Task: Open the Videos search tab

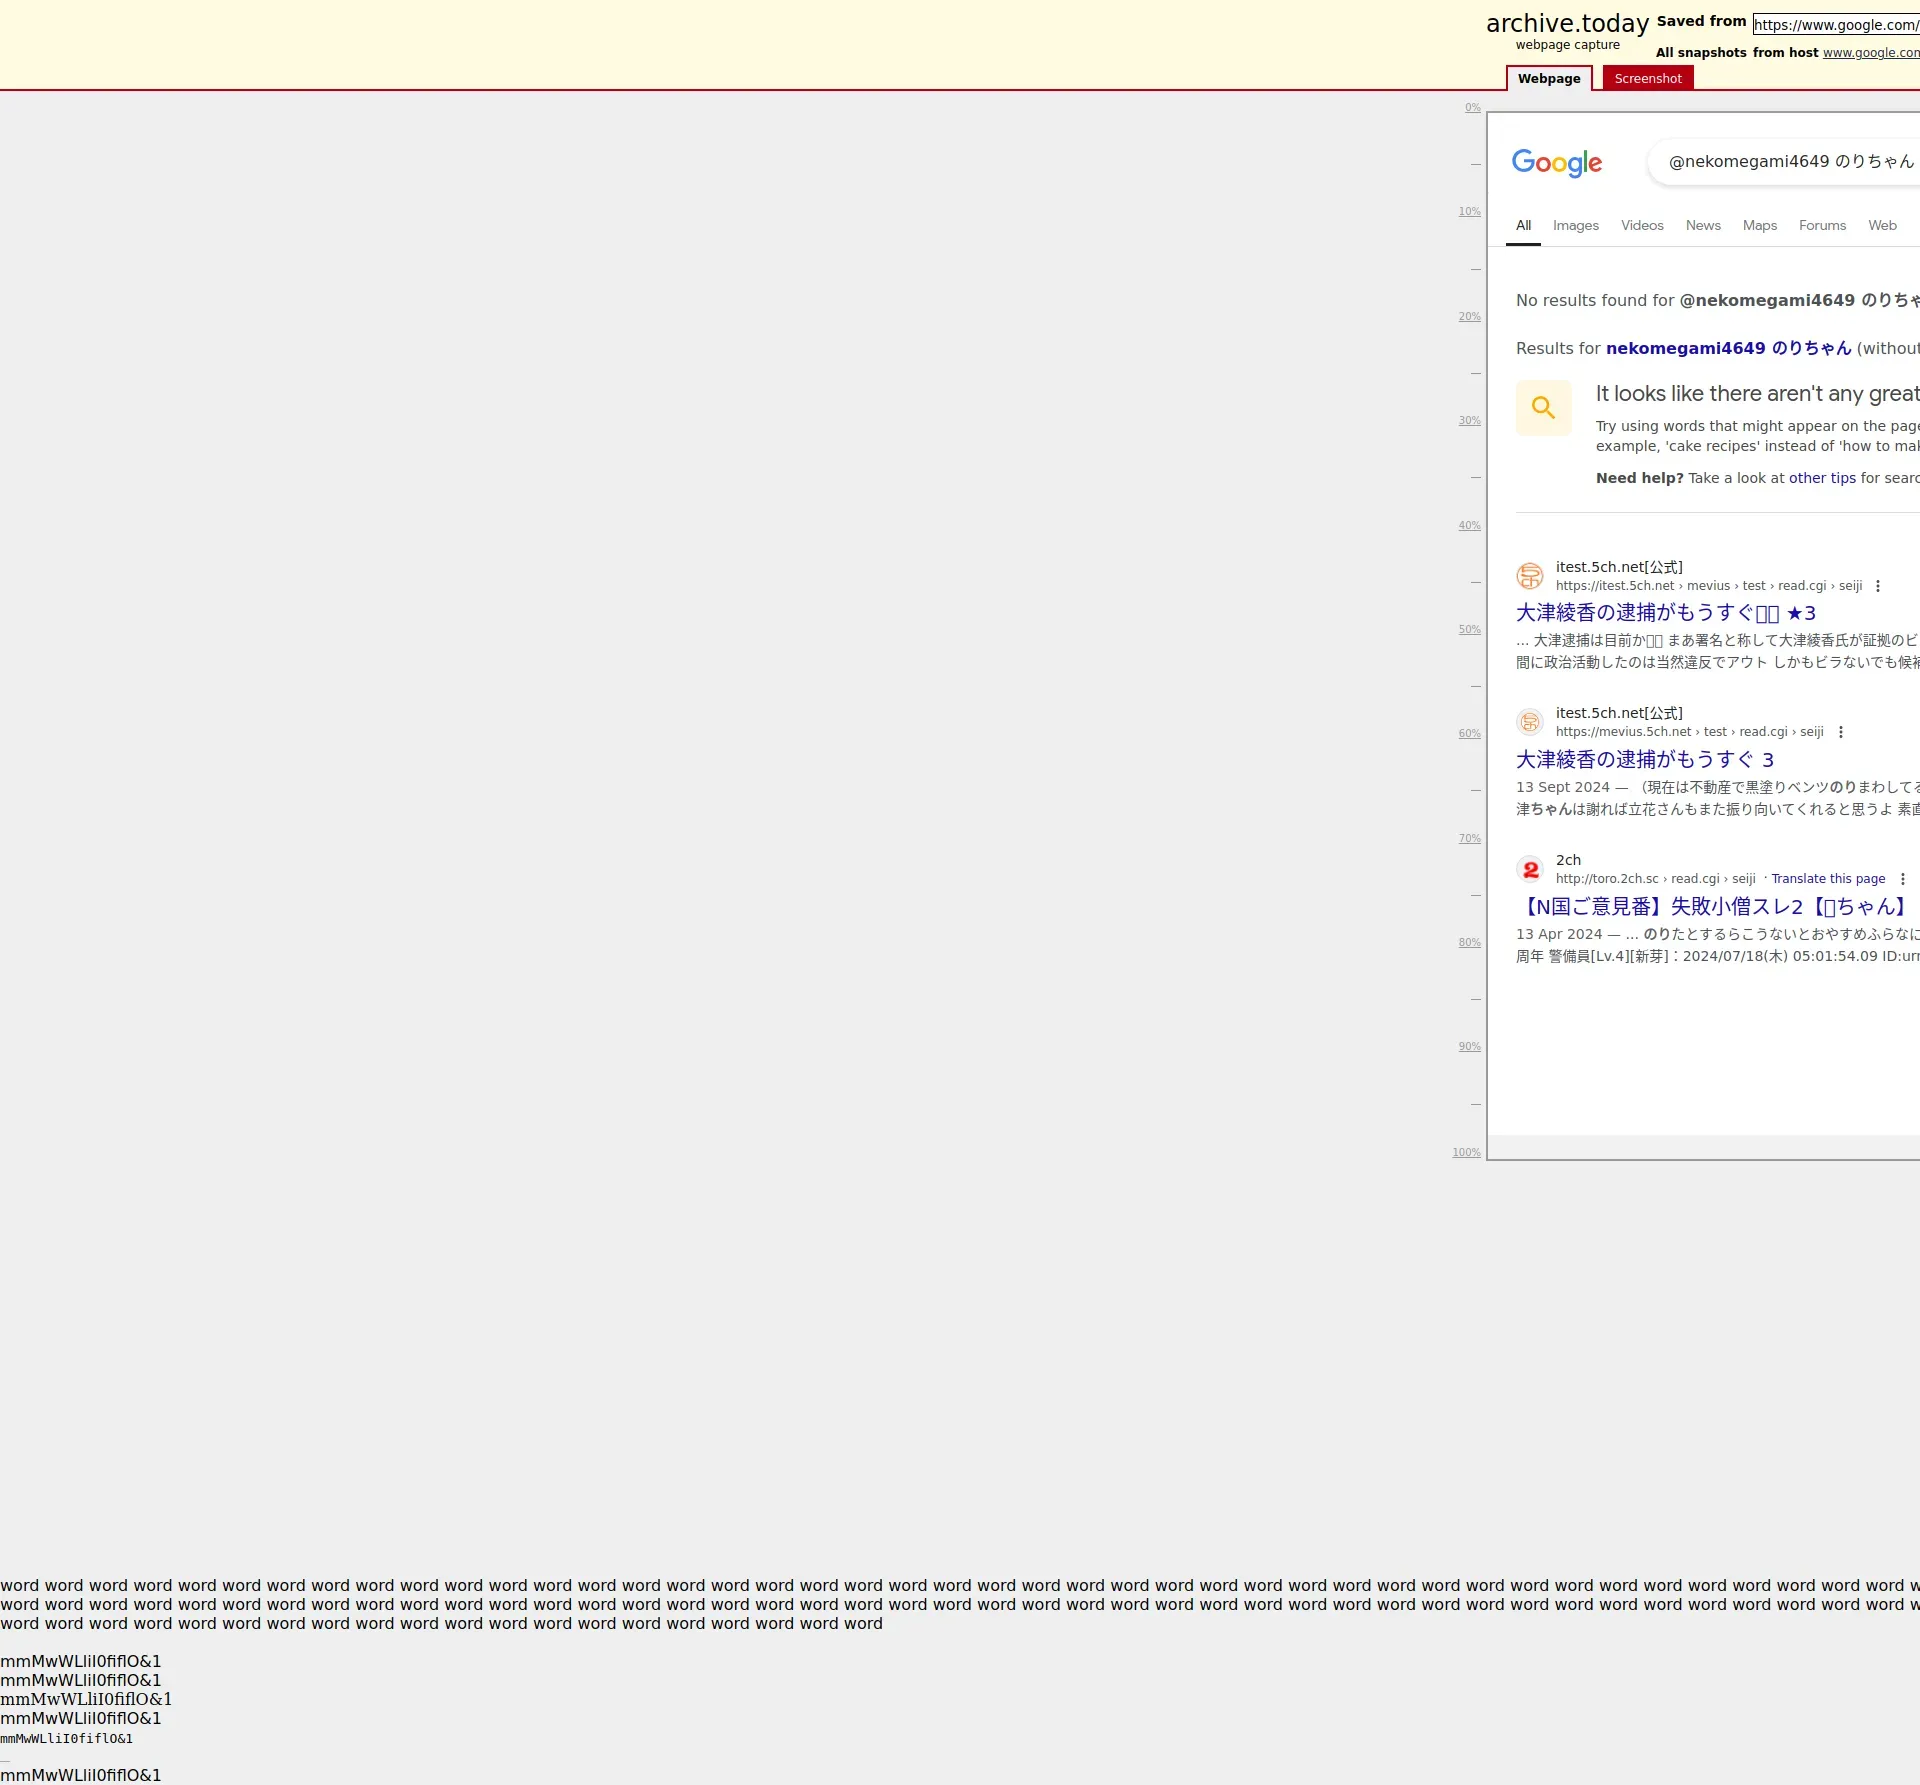Action: 1641,225
